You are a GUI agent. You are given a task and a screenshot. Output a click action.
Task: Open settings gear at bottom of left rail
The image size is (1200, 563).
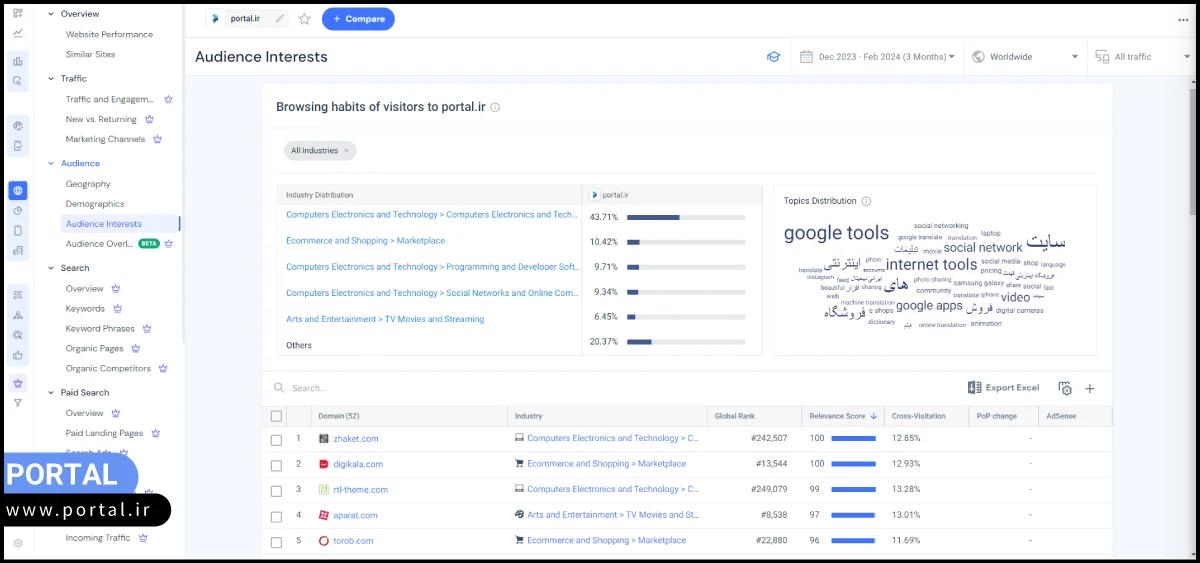coord(17,543)
